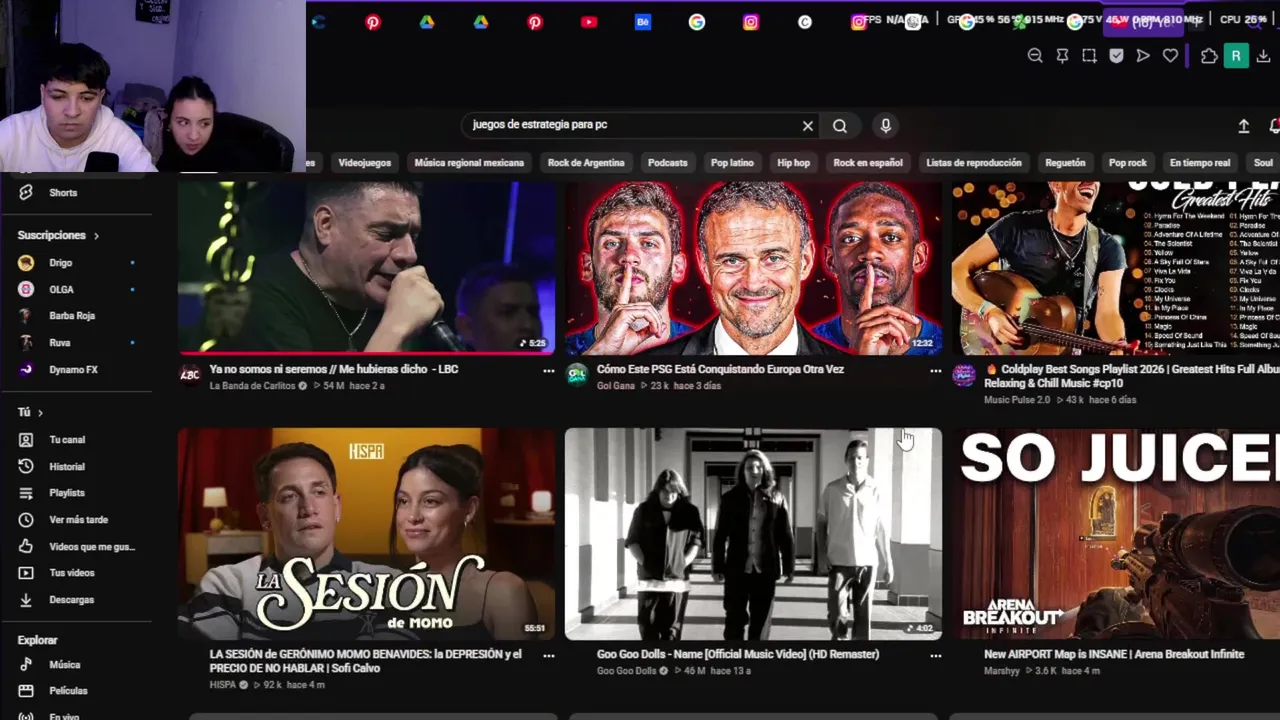Screen dimensions: 1280x720
Task: Open the extensions cube icon
Action: (1209, 56)
